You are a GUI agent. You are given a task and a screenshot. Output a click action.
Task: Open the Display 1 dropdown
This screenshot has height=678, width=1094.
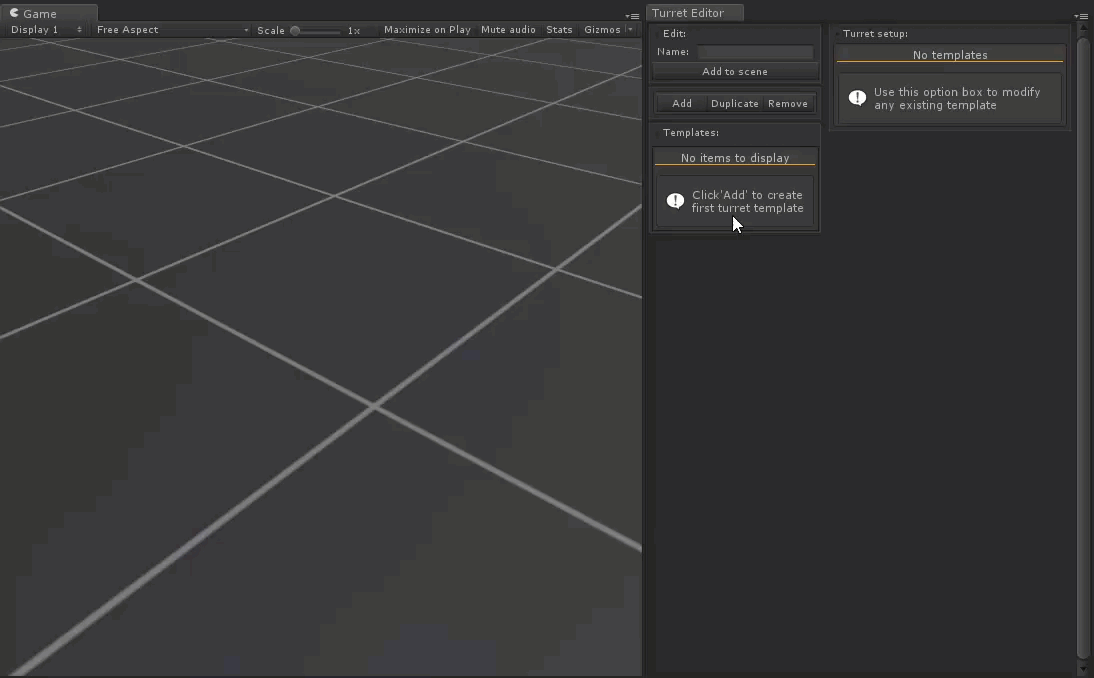point(46,30)
